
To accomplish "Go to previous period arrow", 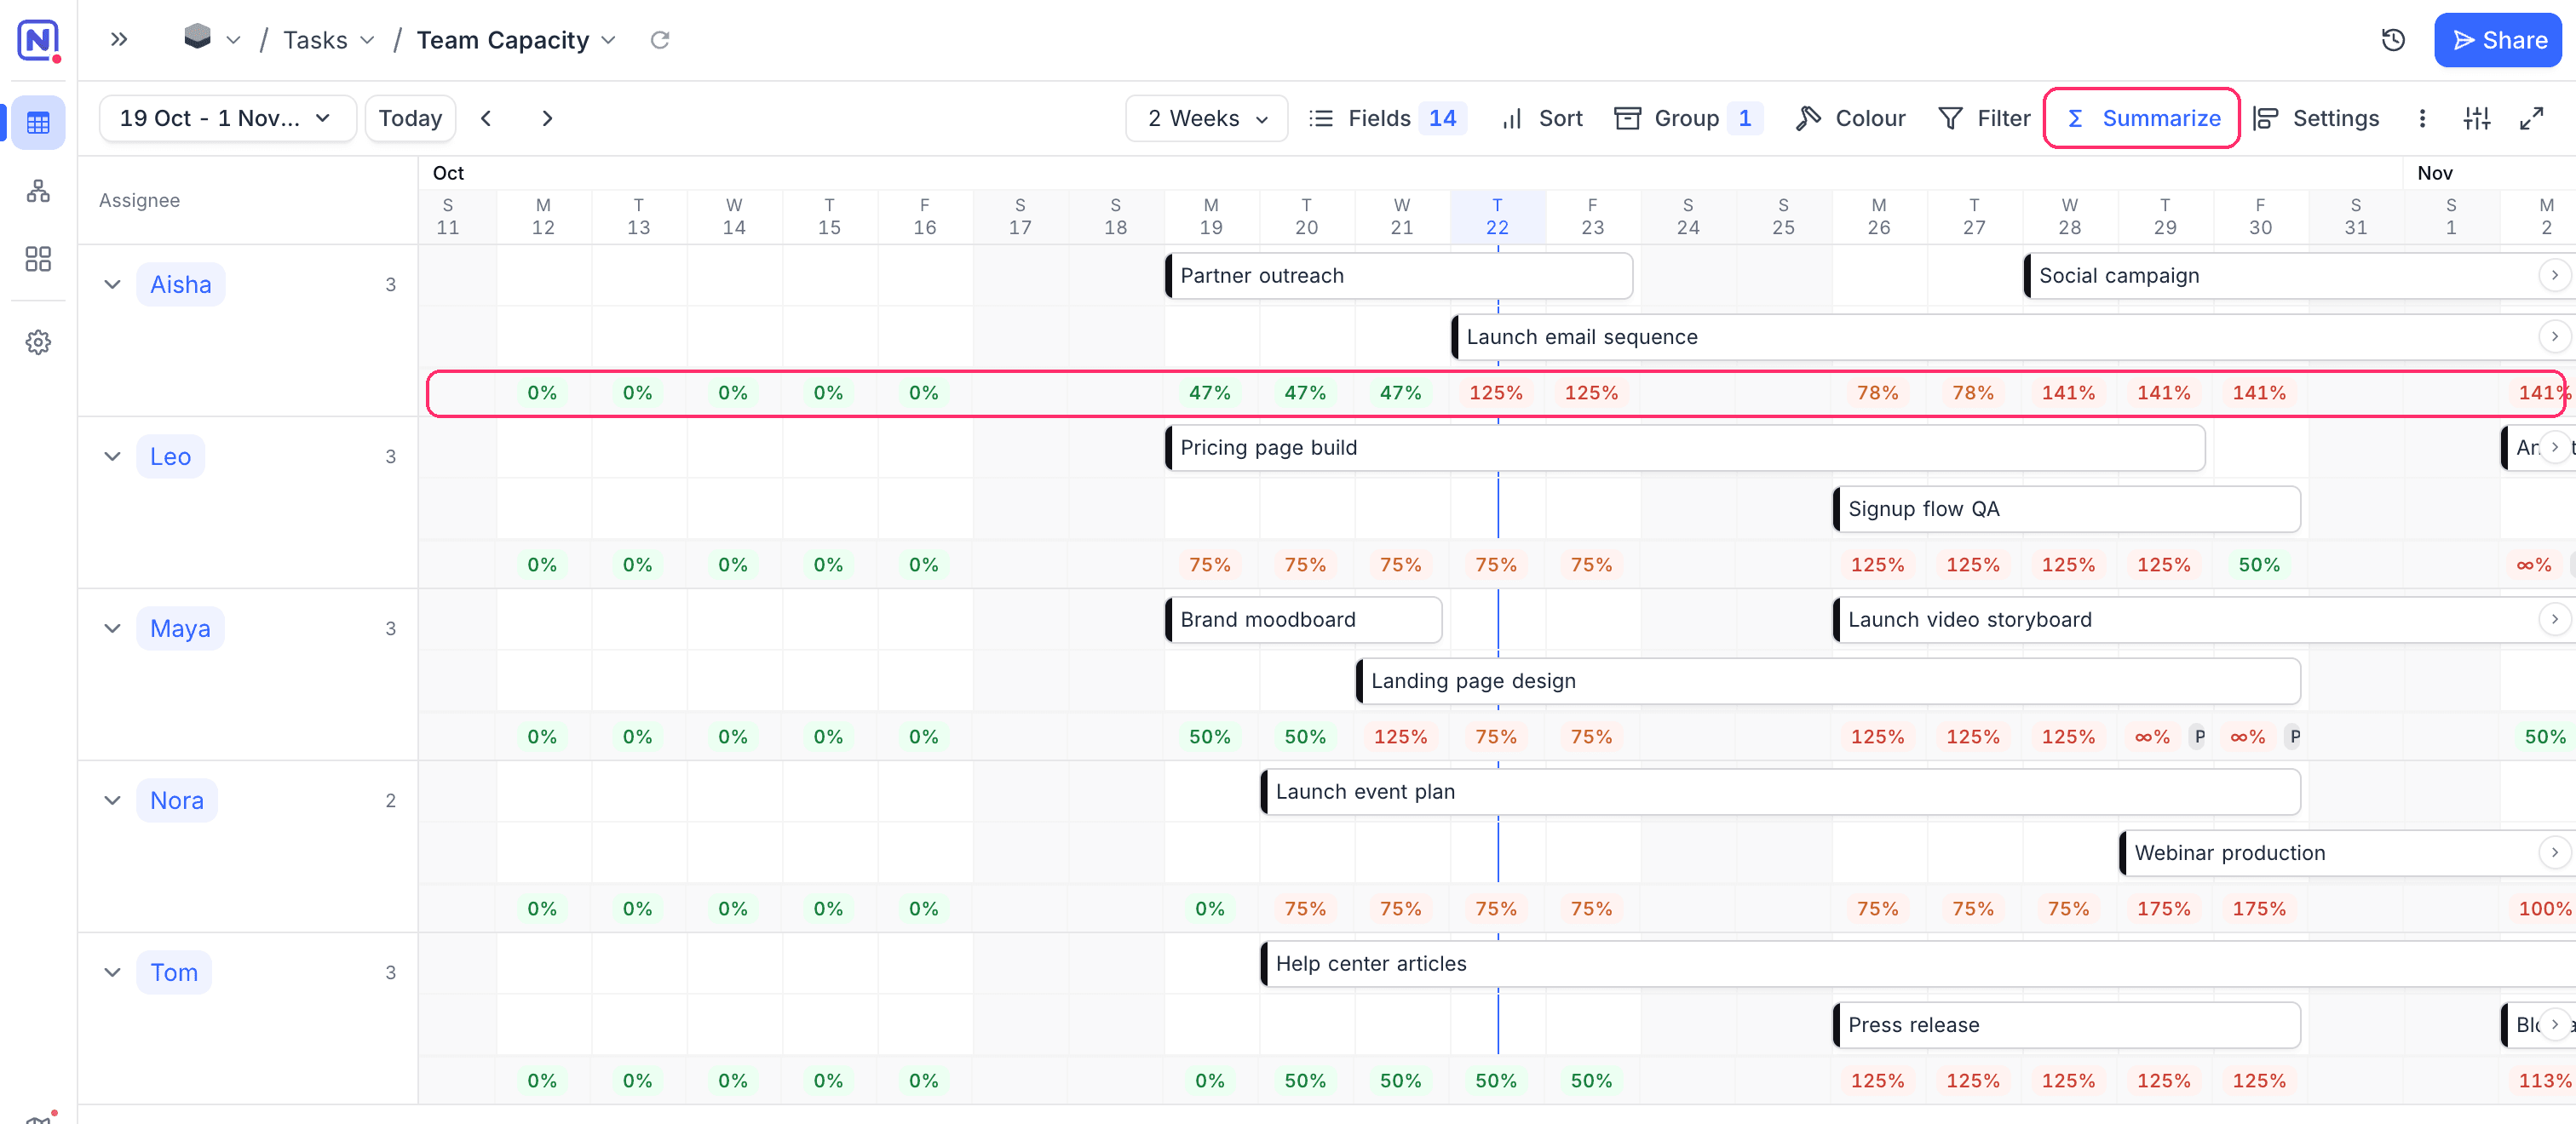I will pos(486,118).
